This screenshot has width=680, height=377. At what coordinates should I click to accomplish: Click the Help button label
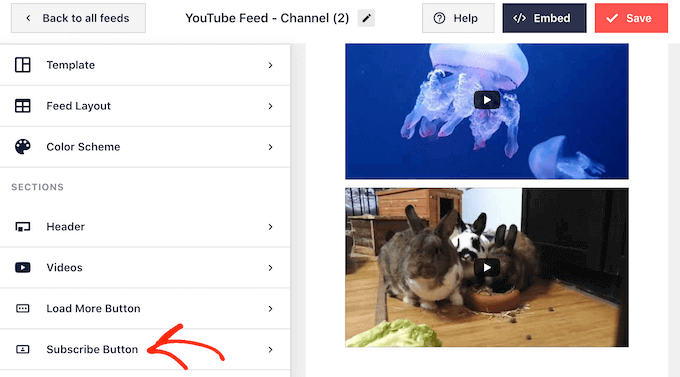point(465,18)
